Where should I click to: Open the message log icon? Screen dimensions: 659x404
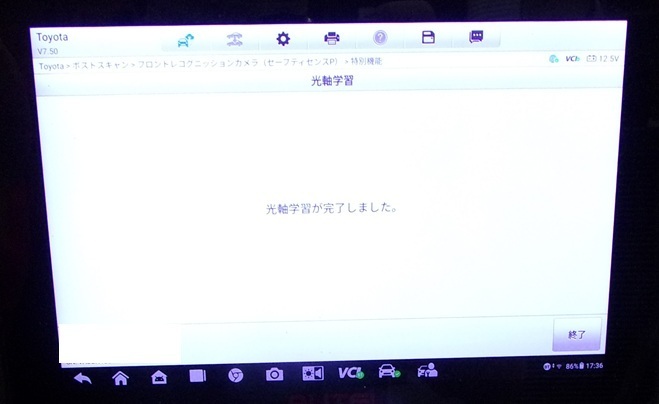[476, 37]
